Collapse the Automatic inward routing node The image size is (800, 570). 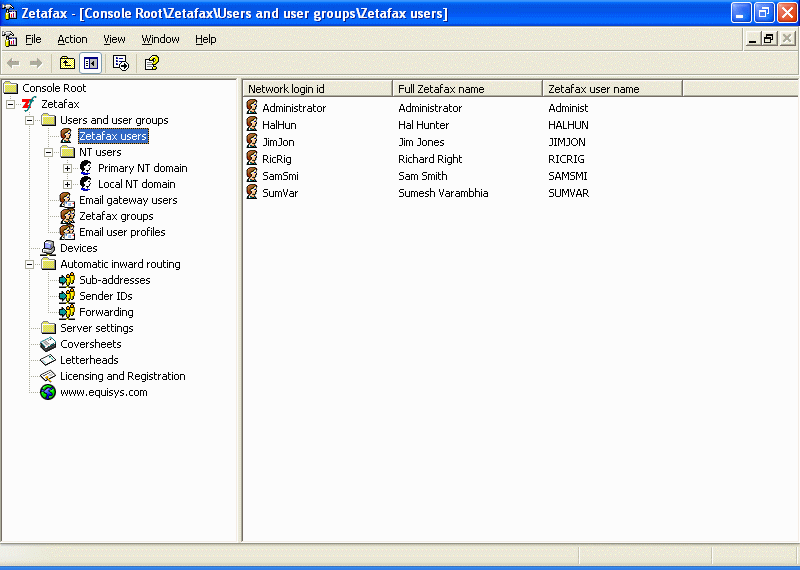tap(30, 264)
